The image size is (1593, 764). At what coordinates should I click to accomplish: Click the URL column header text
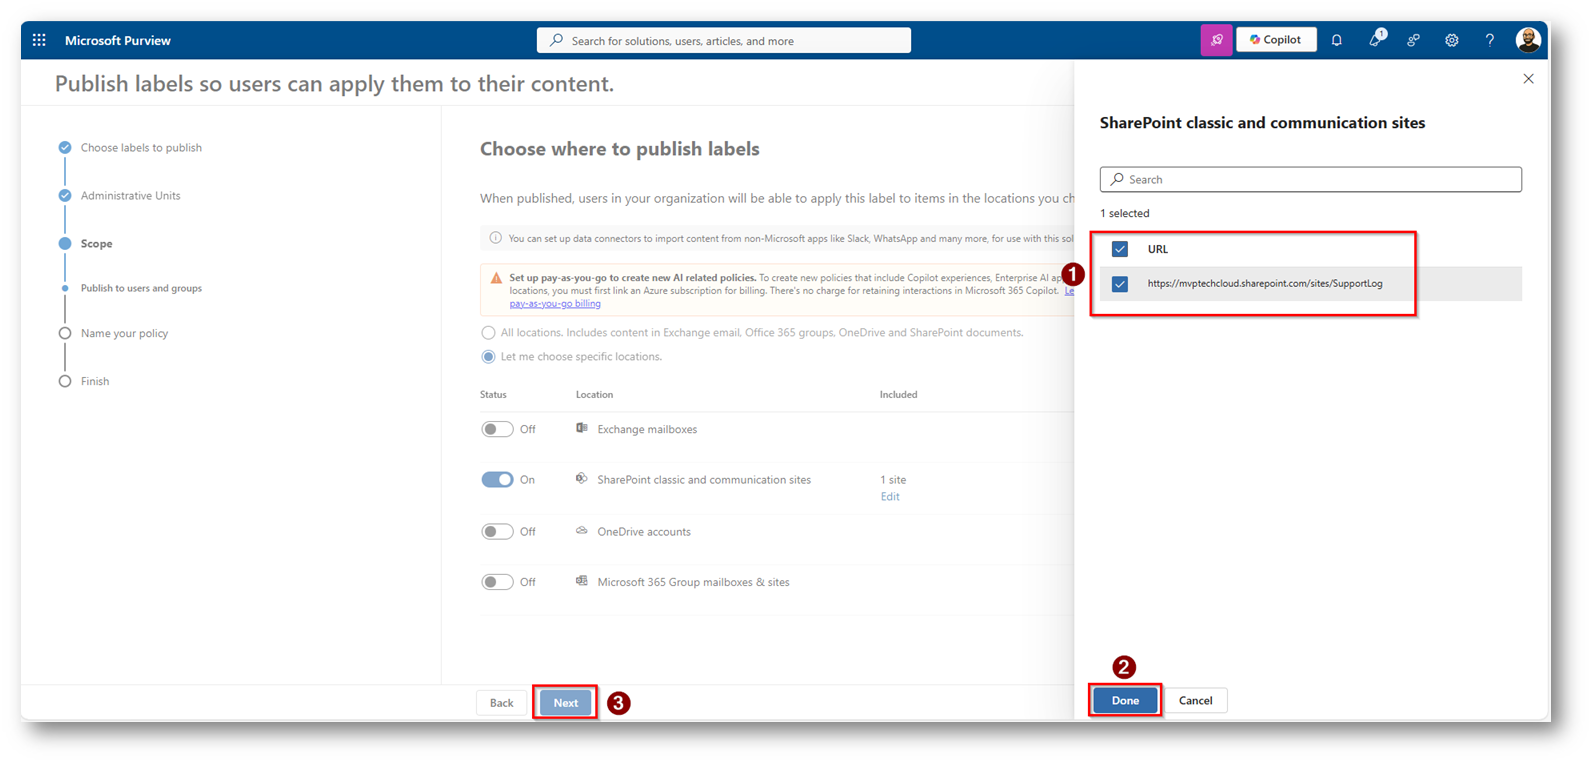[1158, 249]
